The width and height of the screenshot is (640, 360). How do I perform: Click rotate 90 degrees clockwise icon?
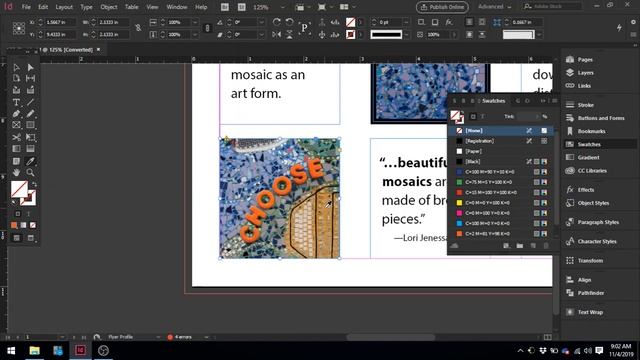276,22
